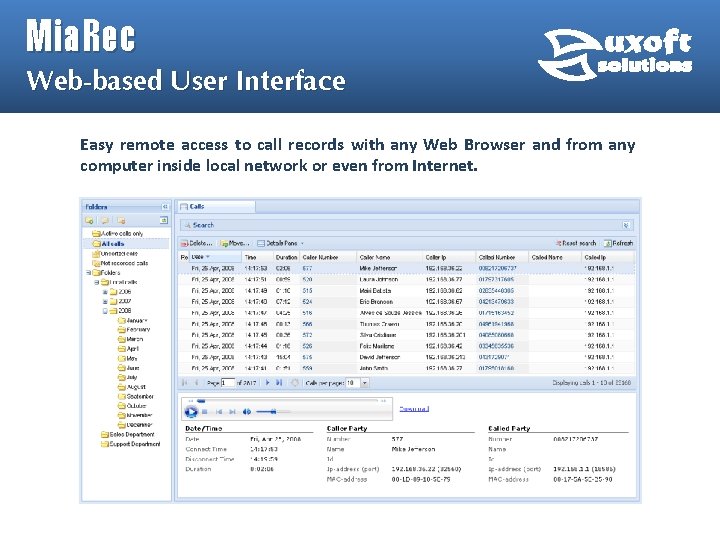Select the June folder
The width and height of the screenshot is (720, 540).
[x=129, y=368]
